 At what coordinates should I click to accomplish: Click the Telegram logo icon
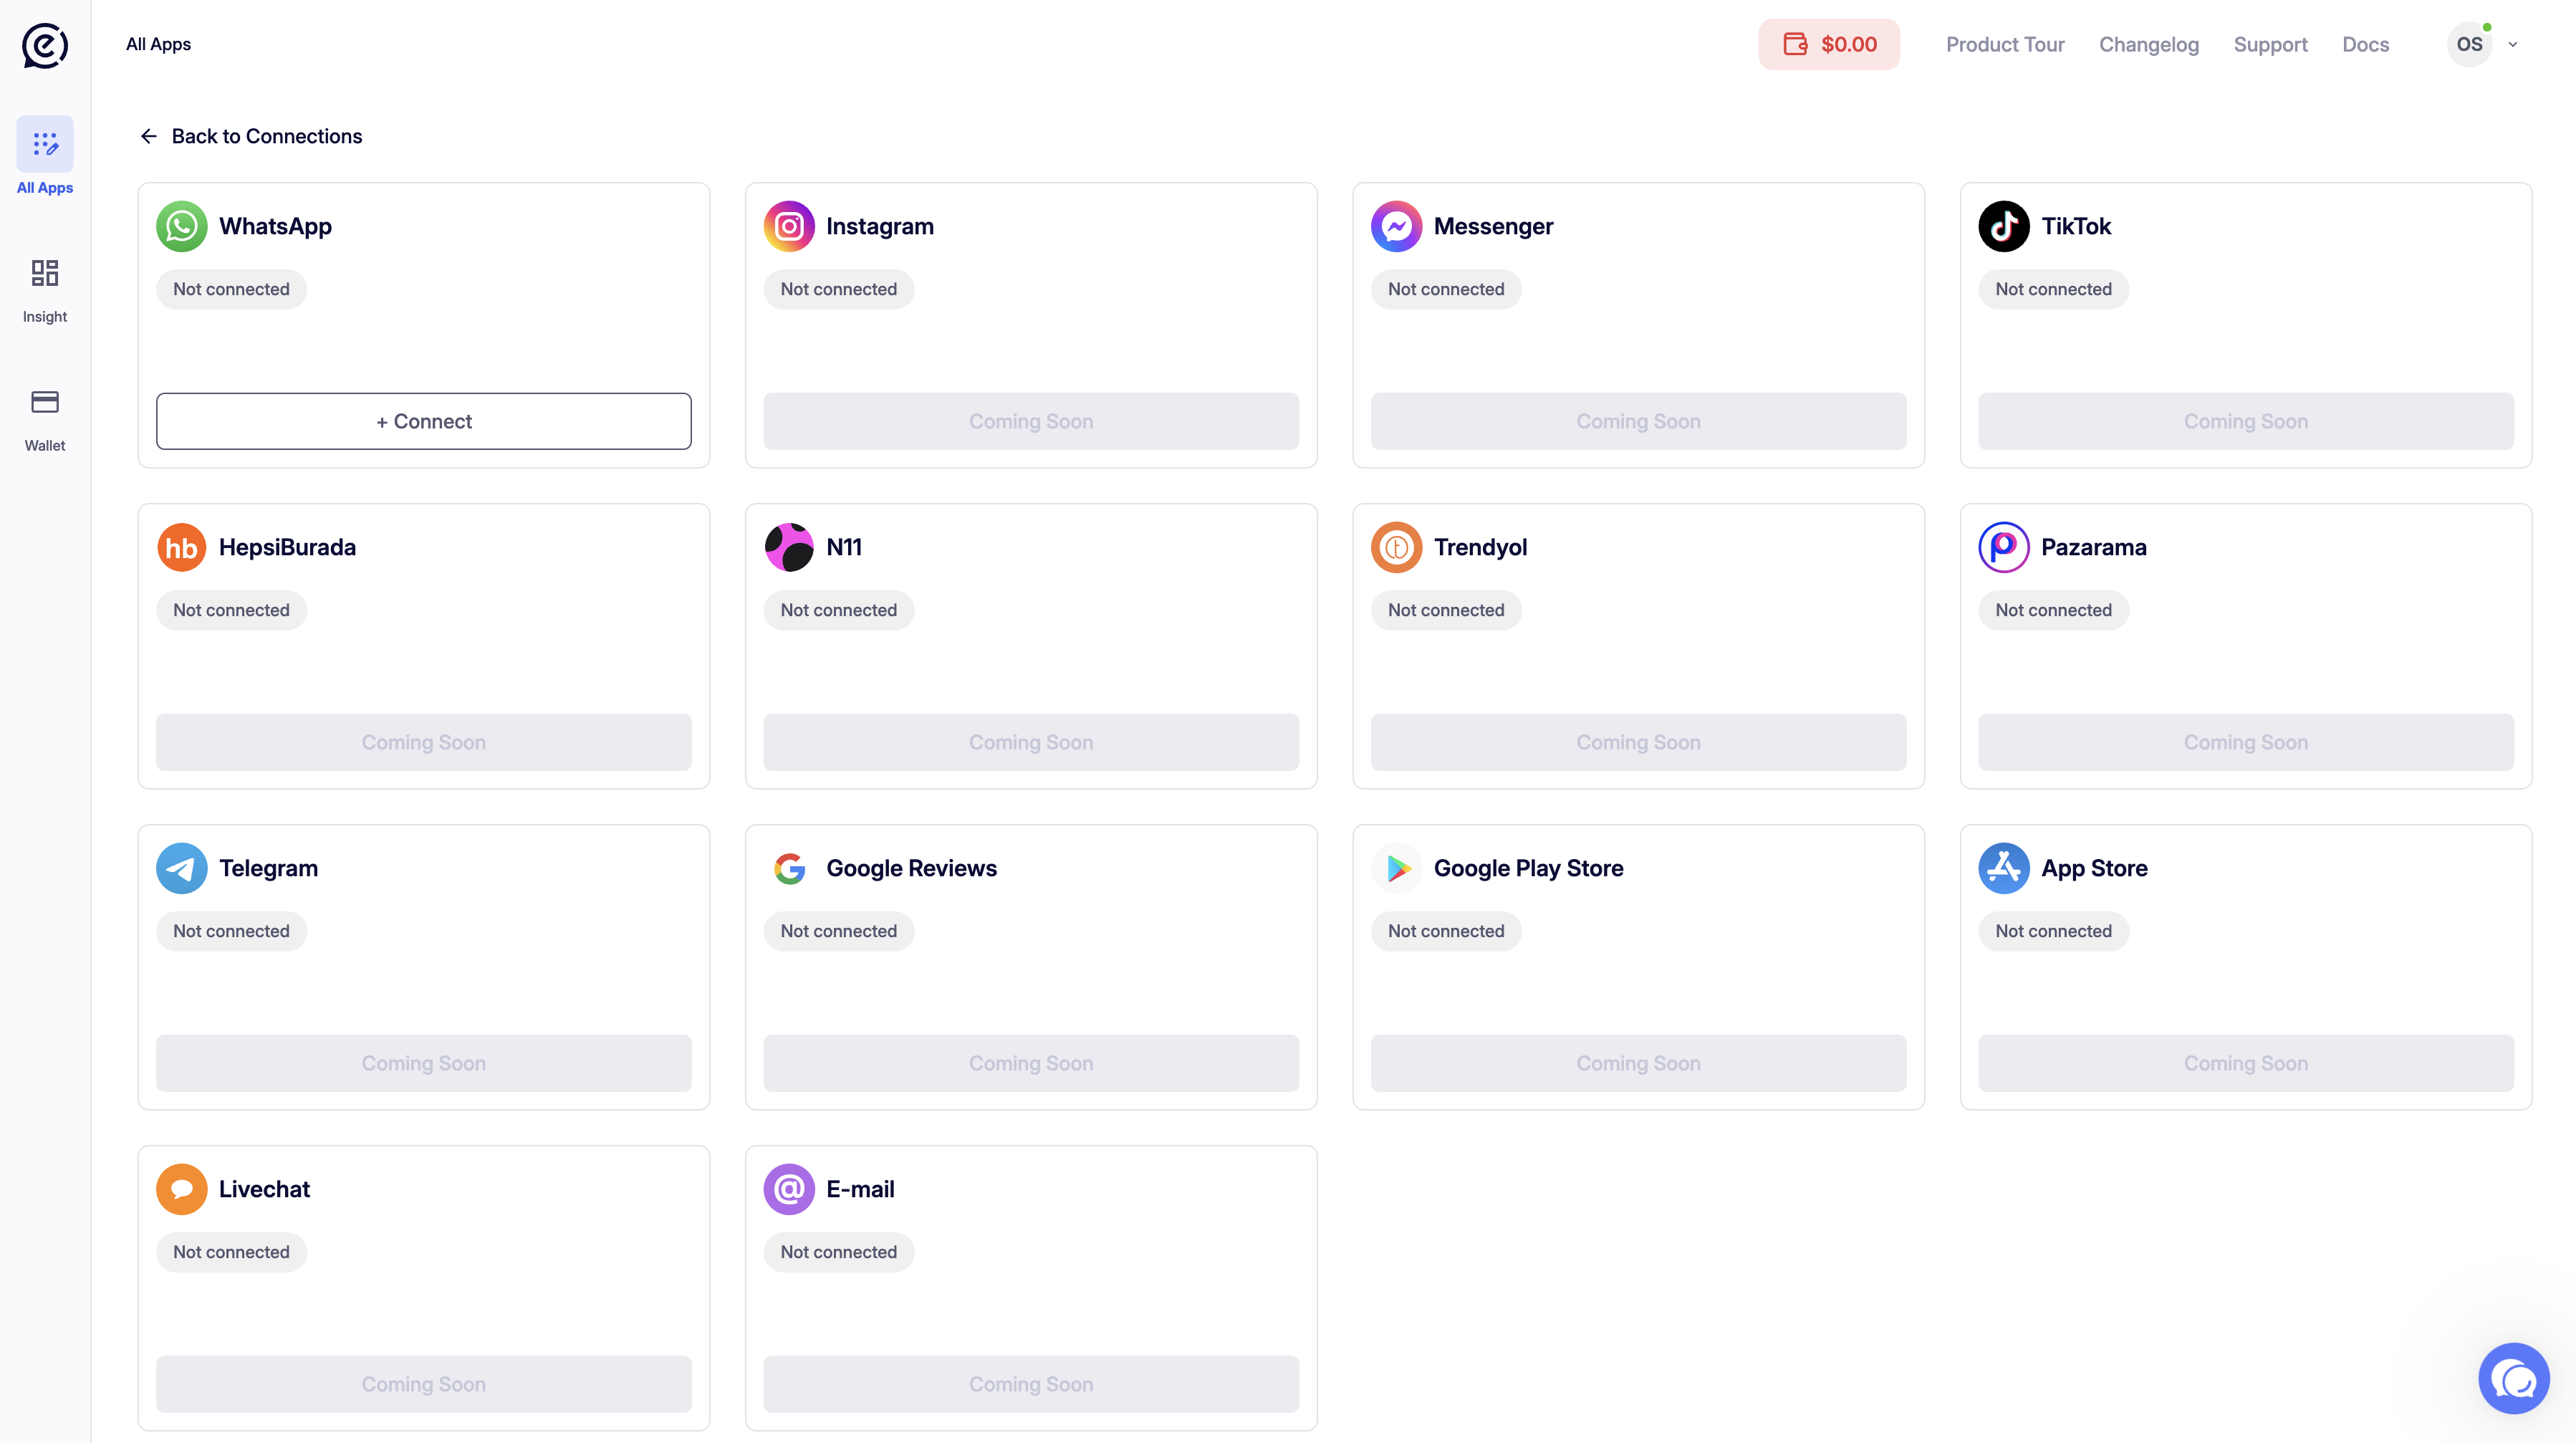pyautogui.click(x=182, y=868)
